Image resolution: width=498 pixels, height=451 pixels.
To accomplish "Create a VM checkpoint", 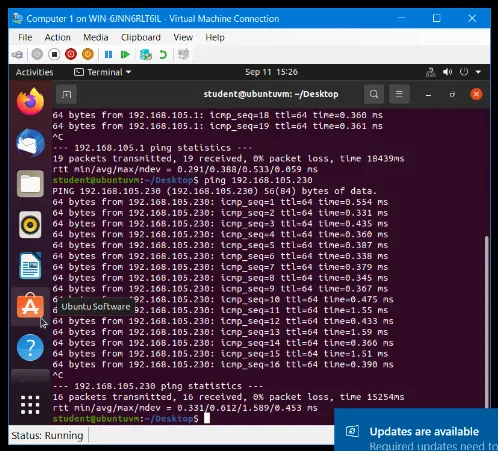I will [146, 54].
